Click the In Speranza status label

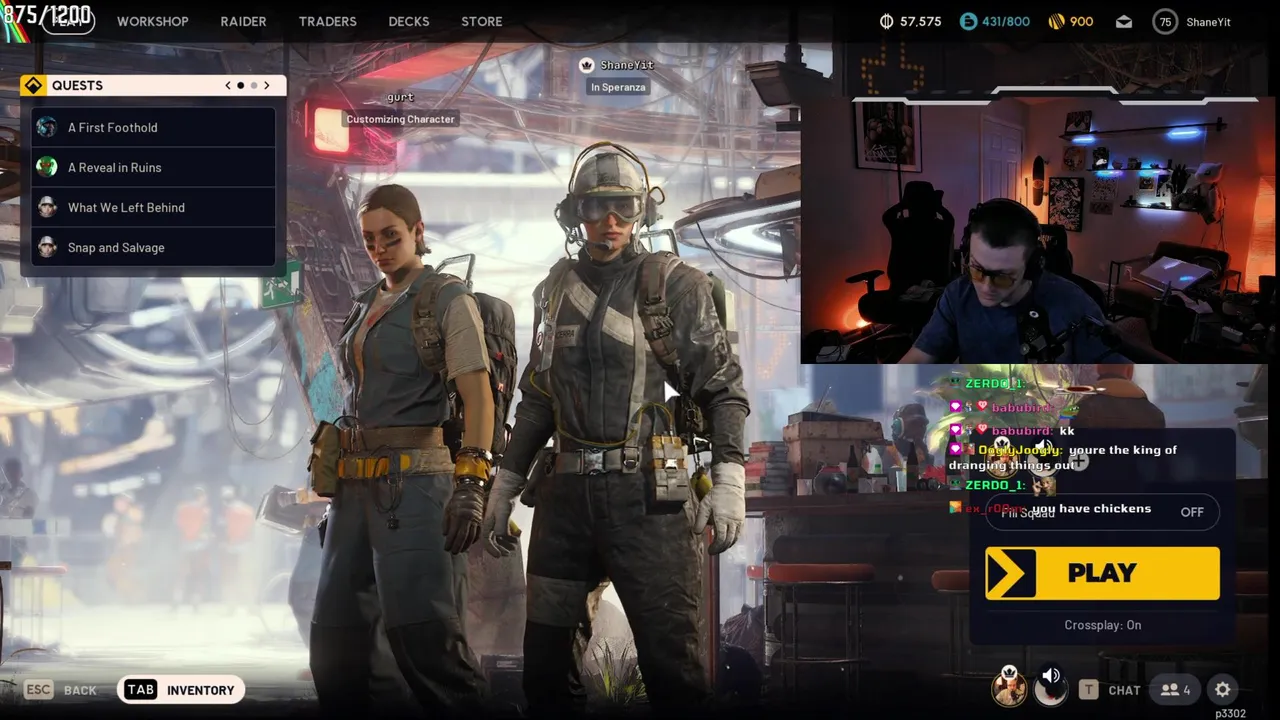pyautogui.click(x=618, y=87)
